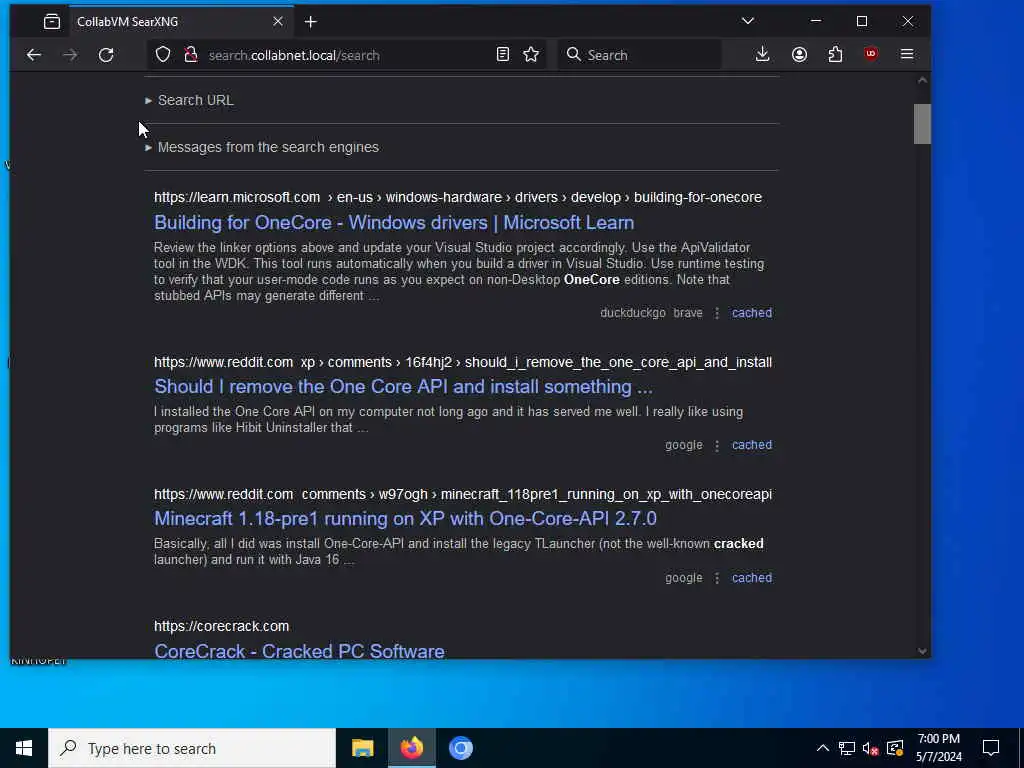Screen dimensions: 1024x768
Task: List all tabs using the dropdown chevron
Action: (748, 21)
